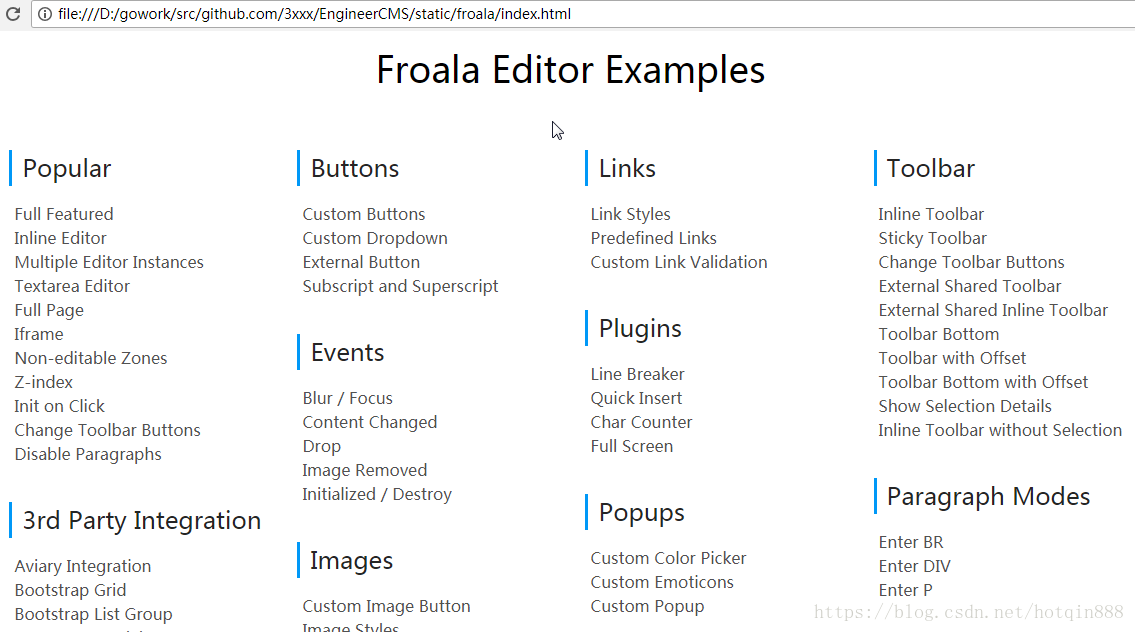
Task: Open the Enter BR paragraph mode
Action: 911,542
